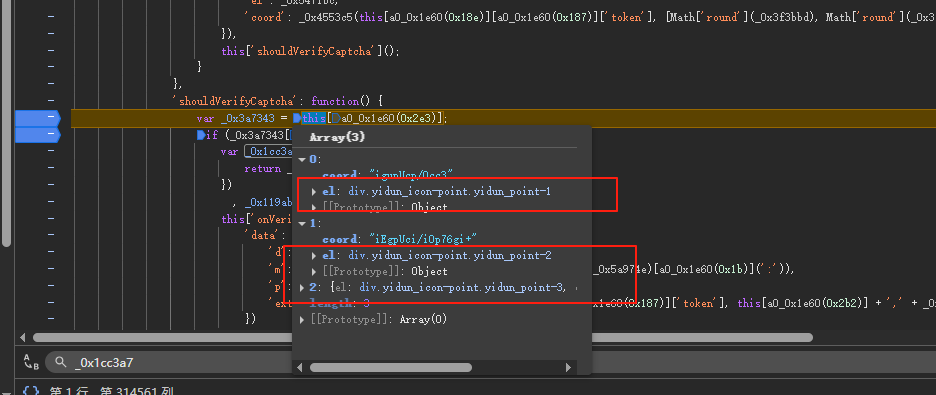Click the right arrow of the popup's horizontal scrollbar
Image resolution: width=936 pixels, height=395 pixels.
tap(568, 368)
